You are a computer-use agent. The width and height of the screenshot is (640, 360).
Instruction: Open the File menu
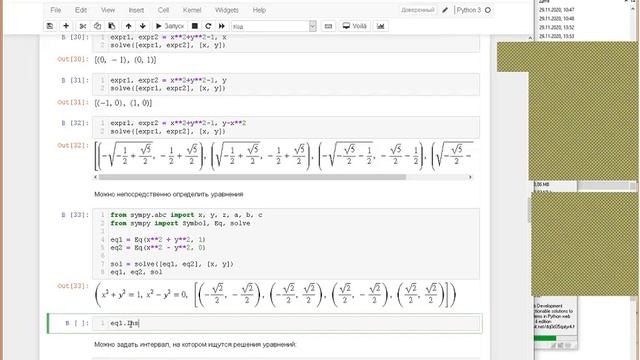tap(56, 10)
